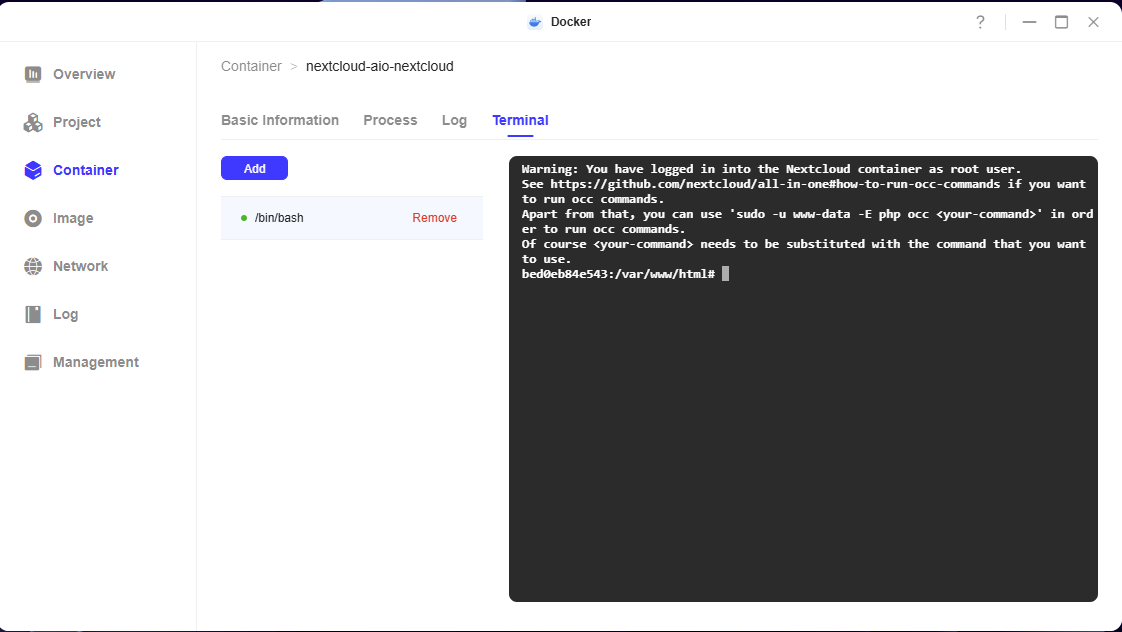Click the nextcloud-aio-nextcloud breadcrumb name
This screenshot has height=632, width=1122.
[379, 67]
